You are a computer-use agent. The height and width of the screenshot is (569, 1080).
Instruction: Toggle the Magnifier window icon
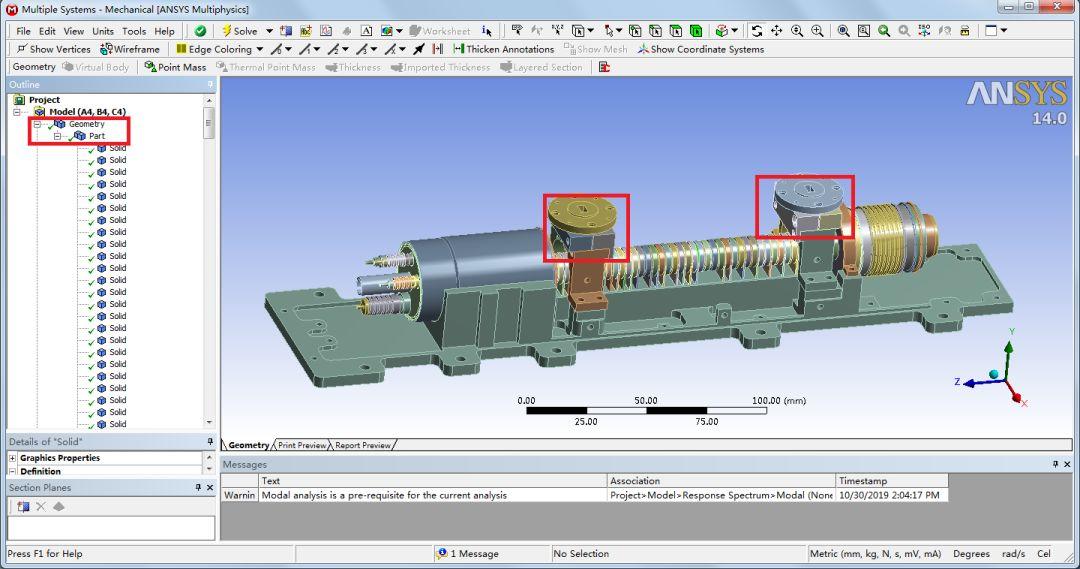864,31
